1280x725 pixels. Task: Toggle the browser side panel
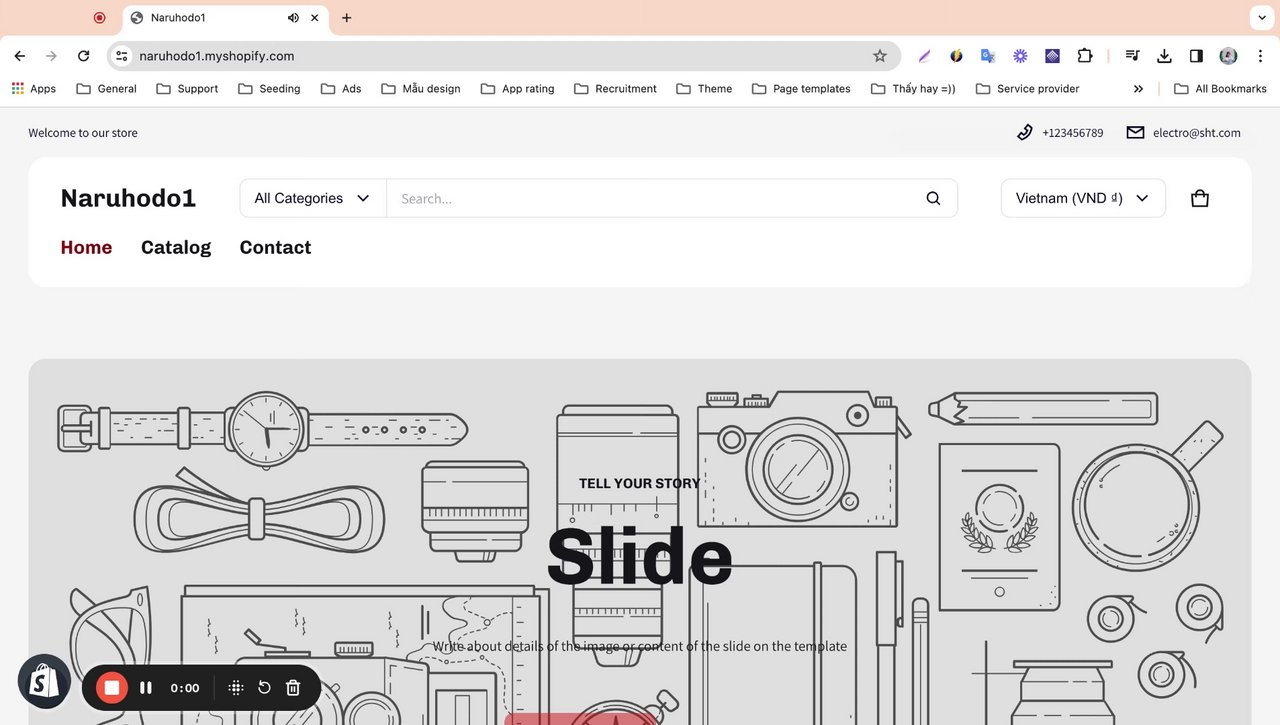point(1196,56)
